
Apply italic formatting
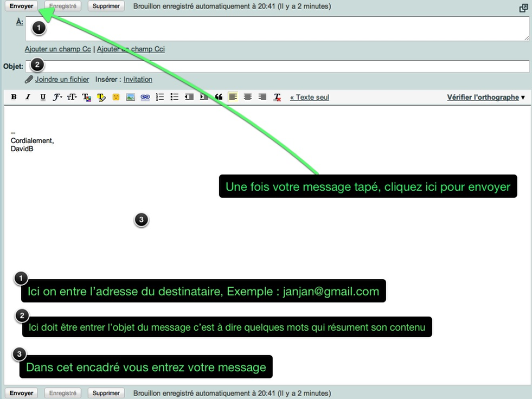[28, 97]
